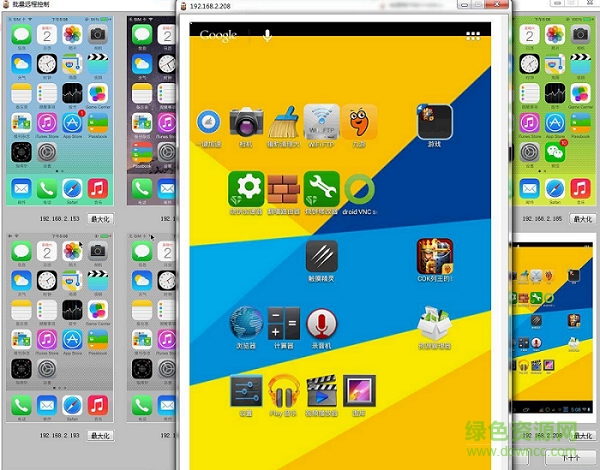Open the Android apps grid icon

pos(473,36)
